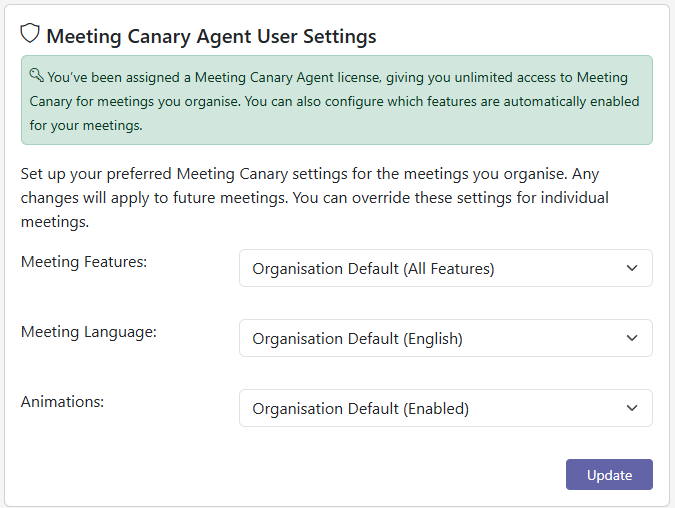Click the chevron arrow on Animations
Viewport: 675px width, 508px height.
point(631,408)
